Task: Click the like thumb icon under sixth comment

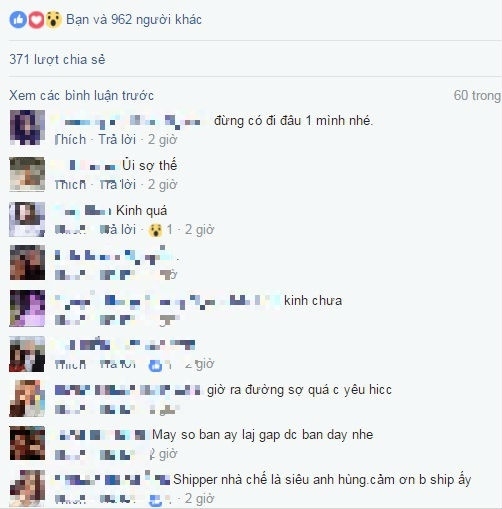Action: click(155, 366)
